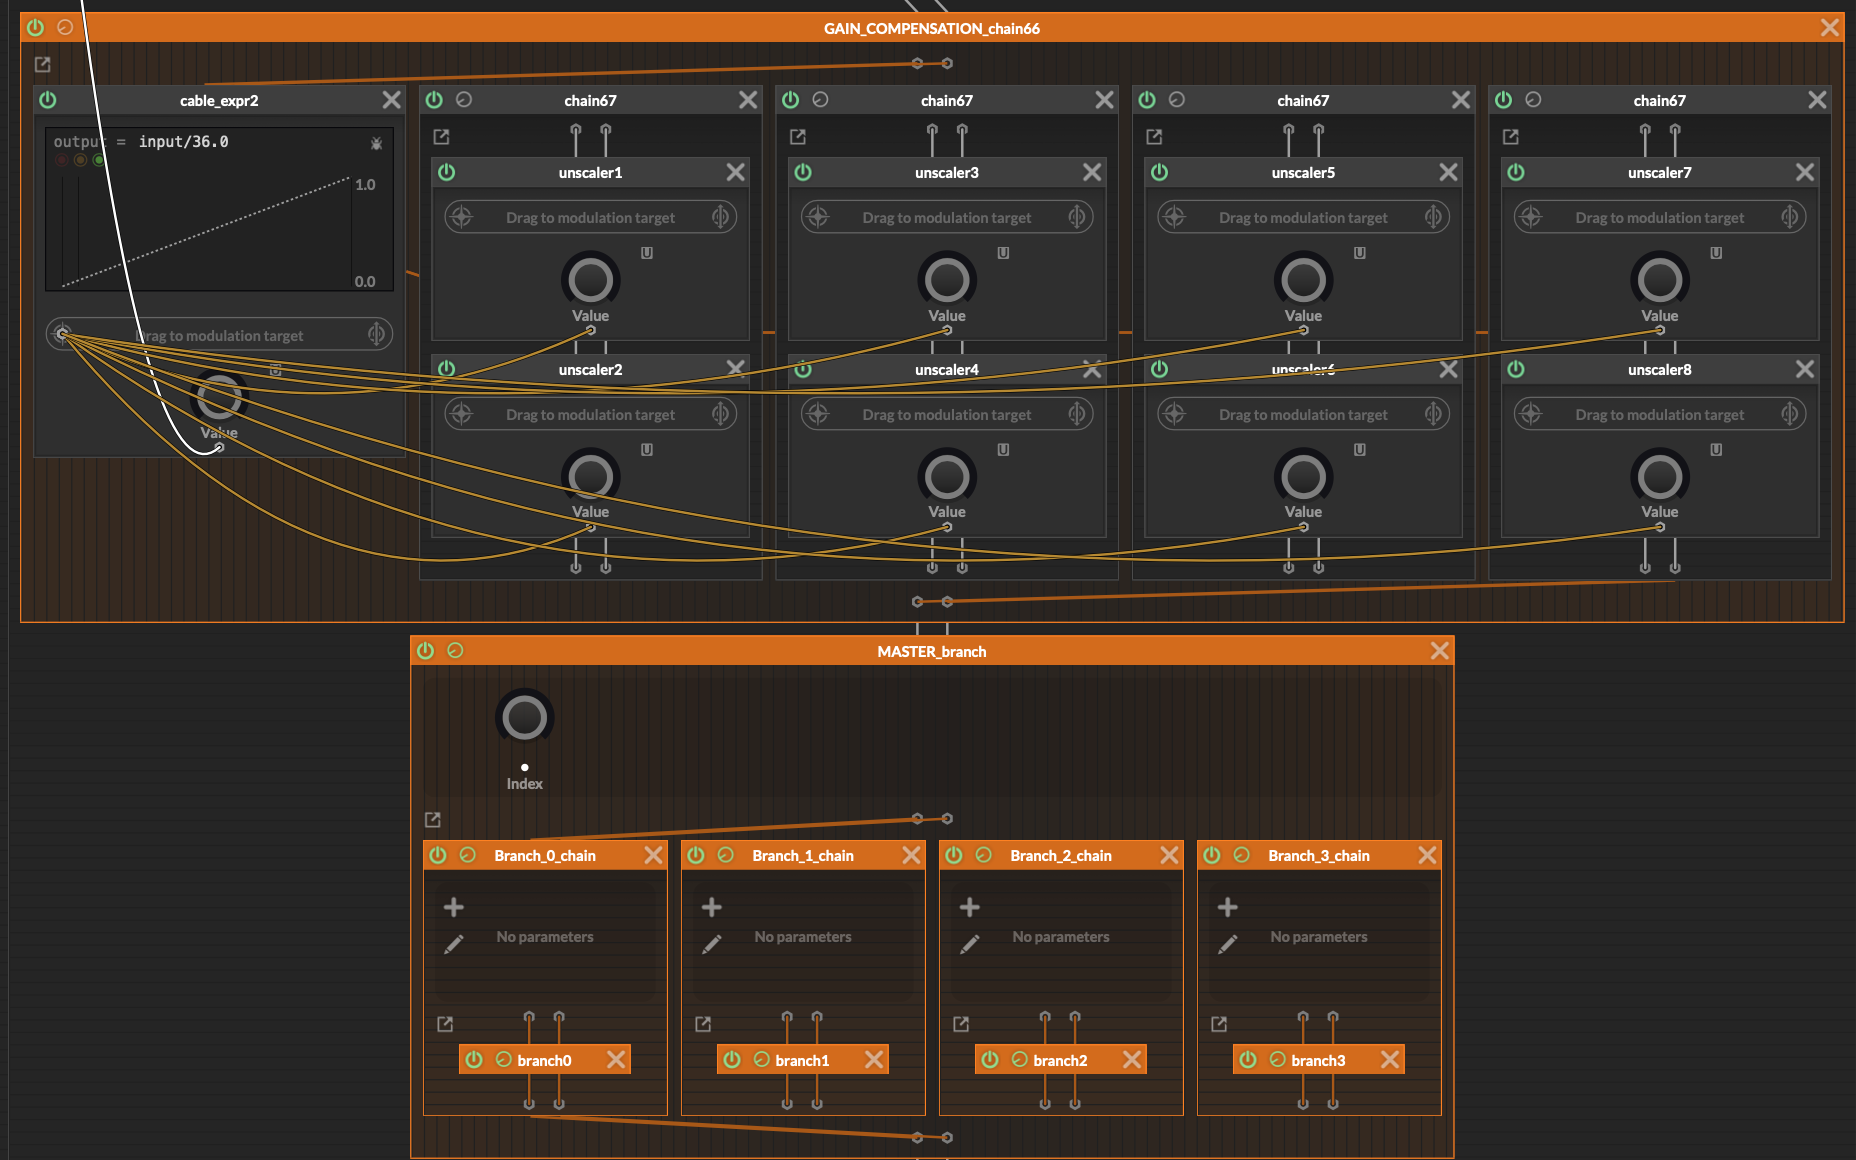Screen dimensions: 1856x1160
Task: Toggle the MASTER_branch power button
Action: (x=426, y=651)
